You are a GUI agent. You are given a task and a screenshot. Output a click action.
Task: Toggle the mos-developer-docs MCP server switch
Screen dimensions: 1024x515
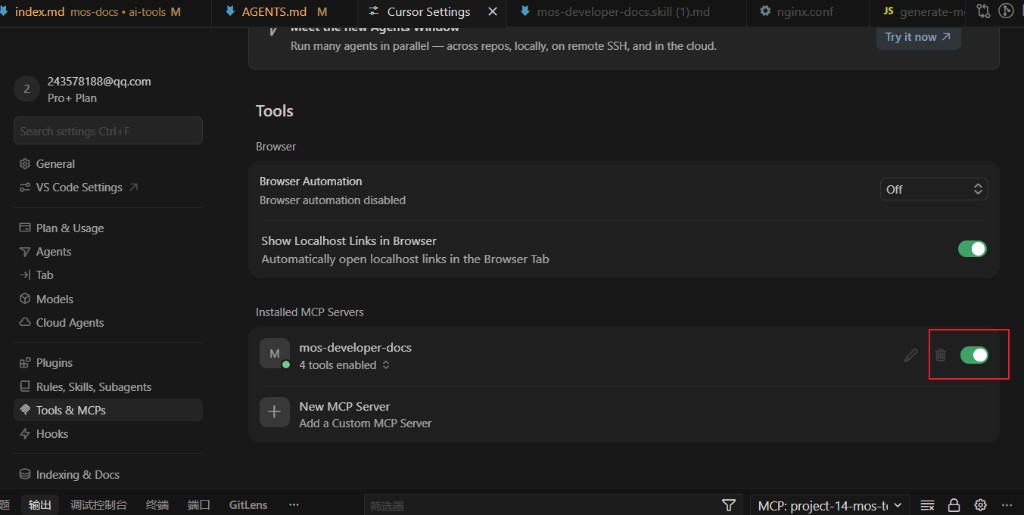pyautogui.click(x=974, y=355)
